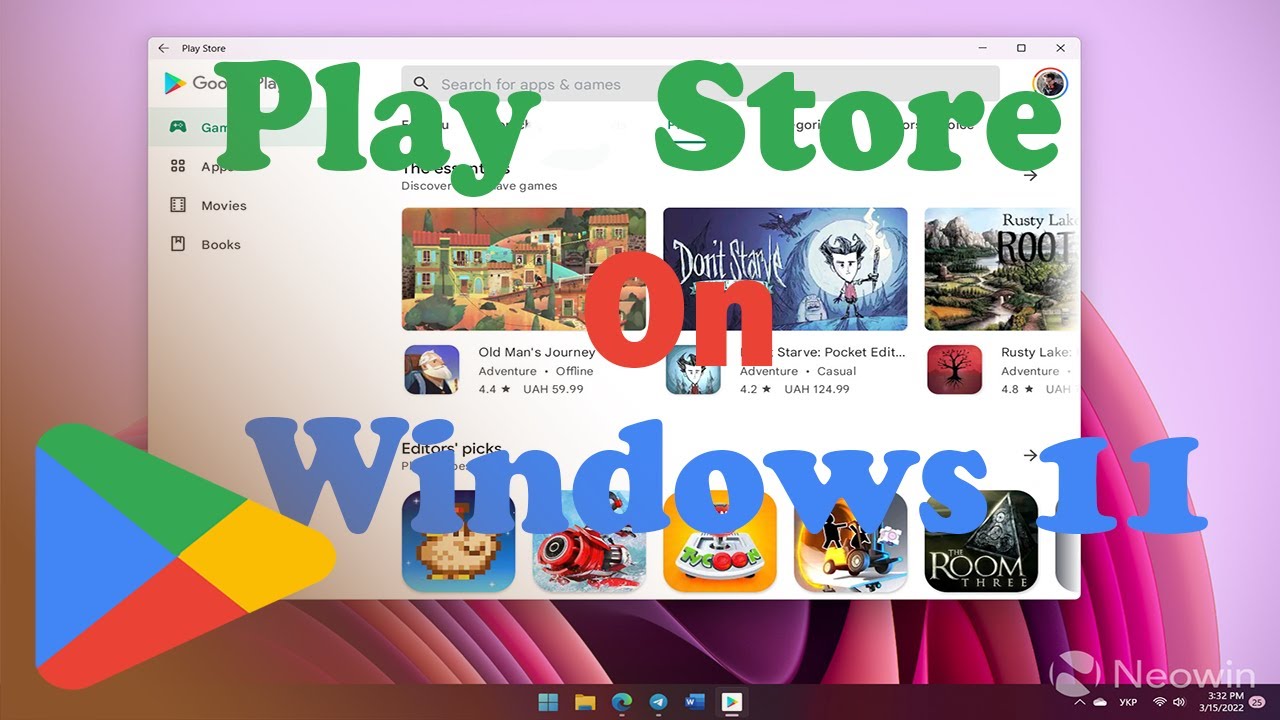Screen dimensions: 1280x720
Task: Open the volume speaker tray icon
Action: (1180, 702)
